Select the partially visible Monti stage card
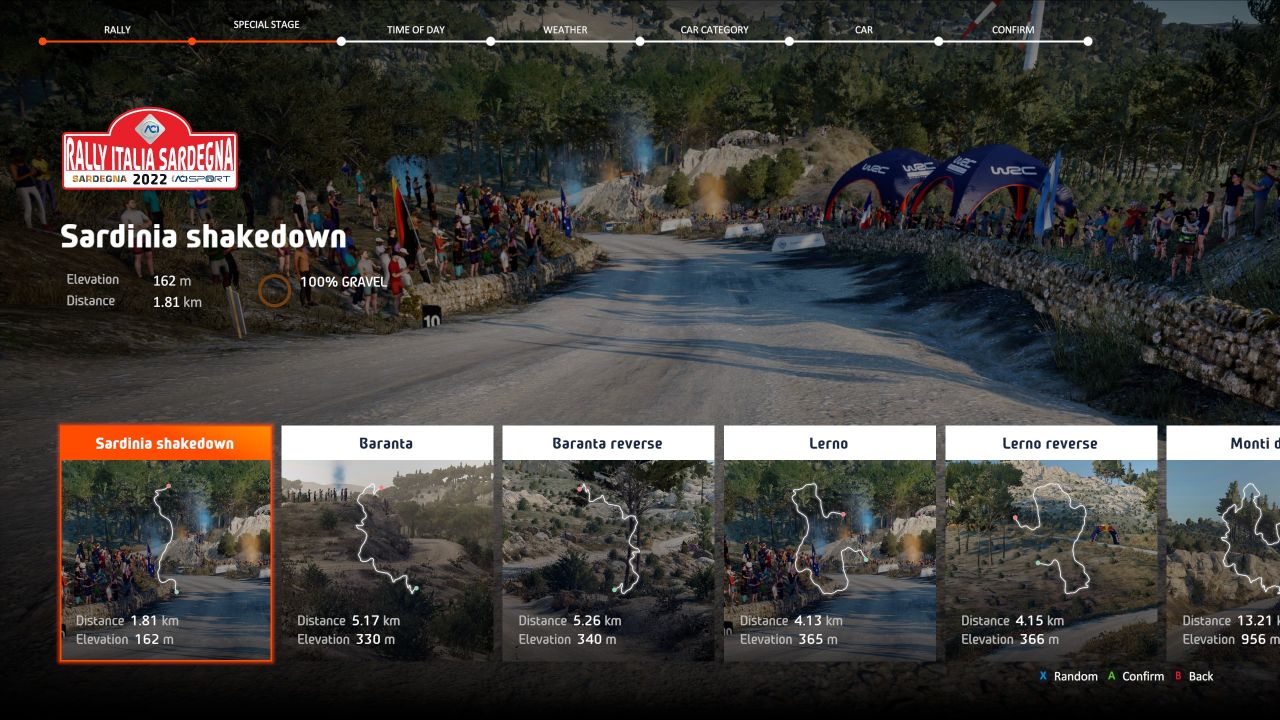This screenshot has height=720, width=1280. pos(1223,560)
